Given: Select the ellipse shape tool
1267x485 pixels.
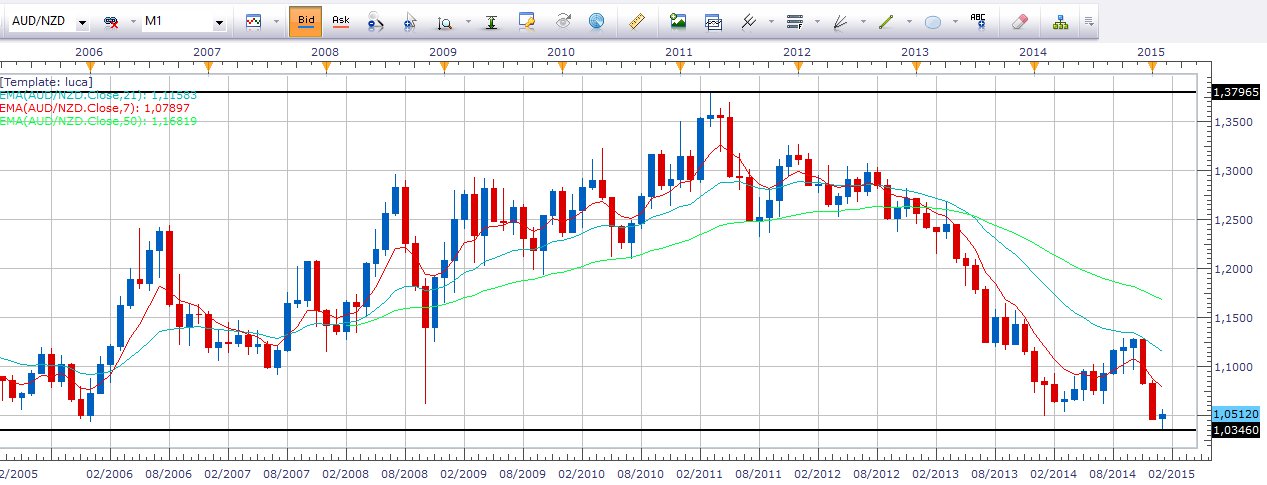Looking at the screenshot, I should (933, 21).
